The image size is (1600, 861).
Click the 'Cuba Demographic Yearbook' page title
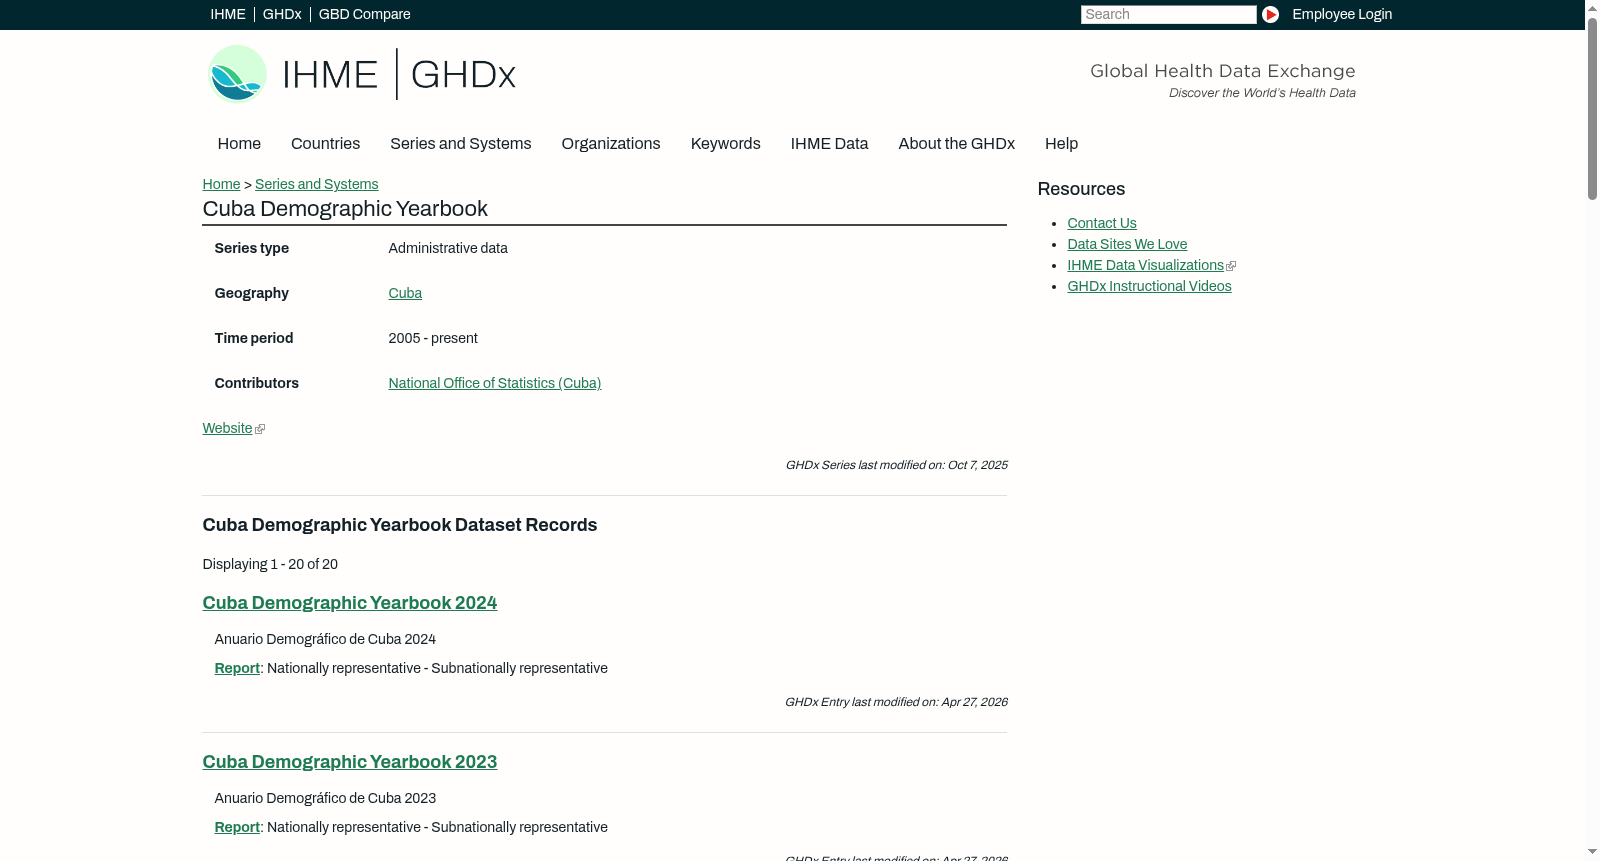pyautogui.click(x=345, y=209)
